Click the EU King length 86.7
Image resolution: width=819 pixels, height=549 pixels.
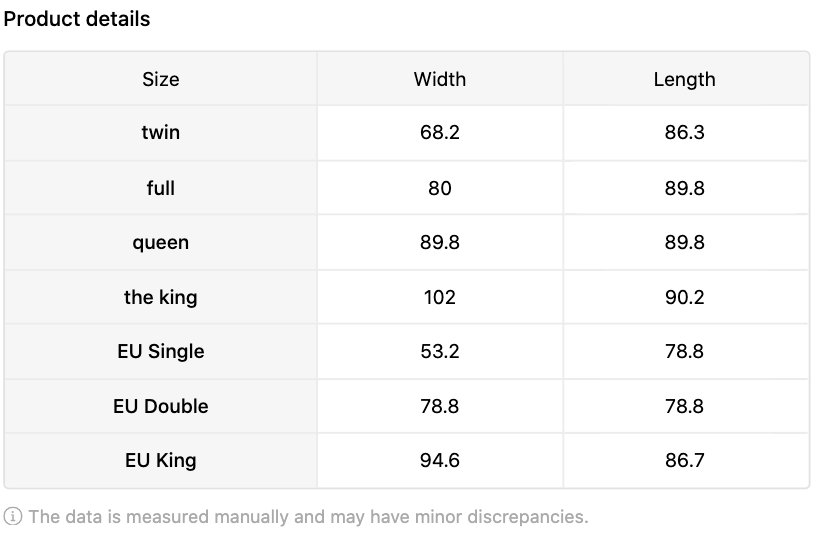pyautogui.click(x=685, y=461)
